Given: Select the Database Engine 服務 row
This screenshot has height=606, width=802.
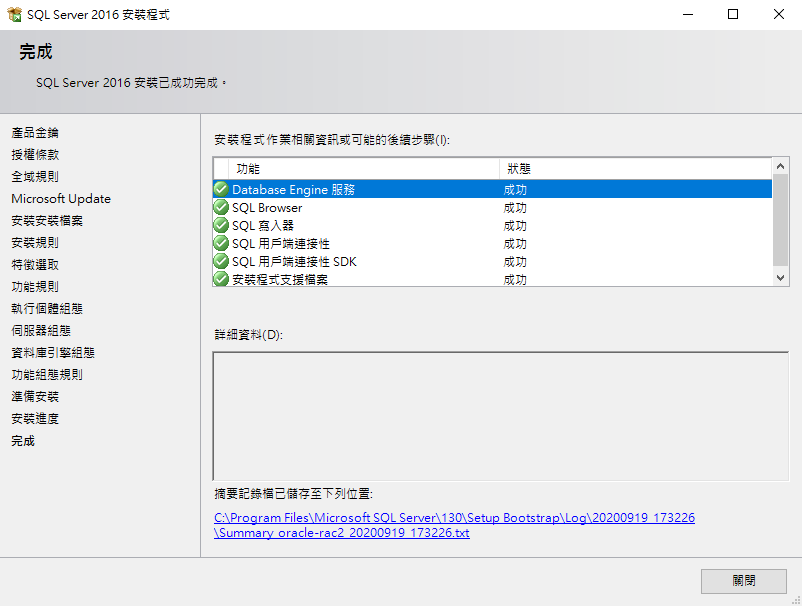Looking at the screenshot, I should click(x=493, y=189).
